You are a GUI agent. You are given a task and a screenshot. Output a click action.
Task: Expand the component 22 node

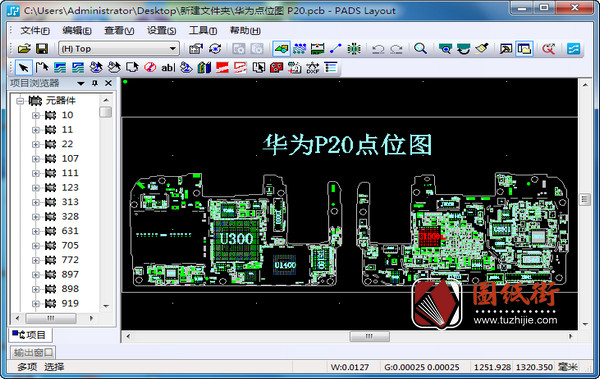click(36, 144)
